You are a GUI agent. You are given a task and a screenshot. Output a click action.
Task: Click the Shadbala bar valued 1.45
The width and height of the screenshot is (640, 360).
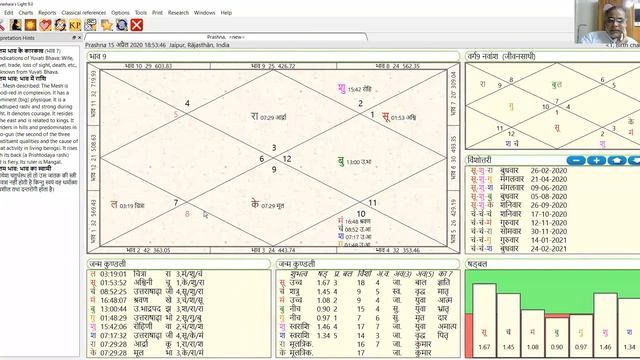click(508, 325)
